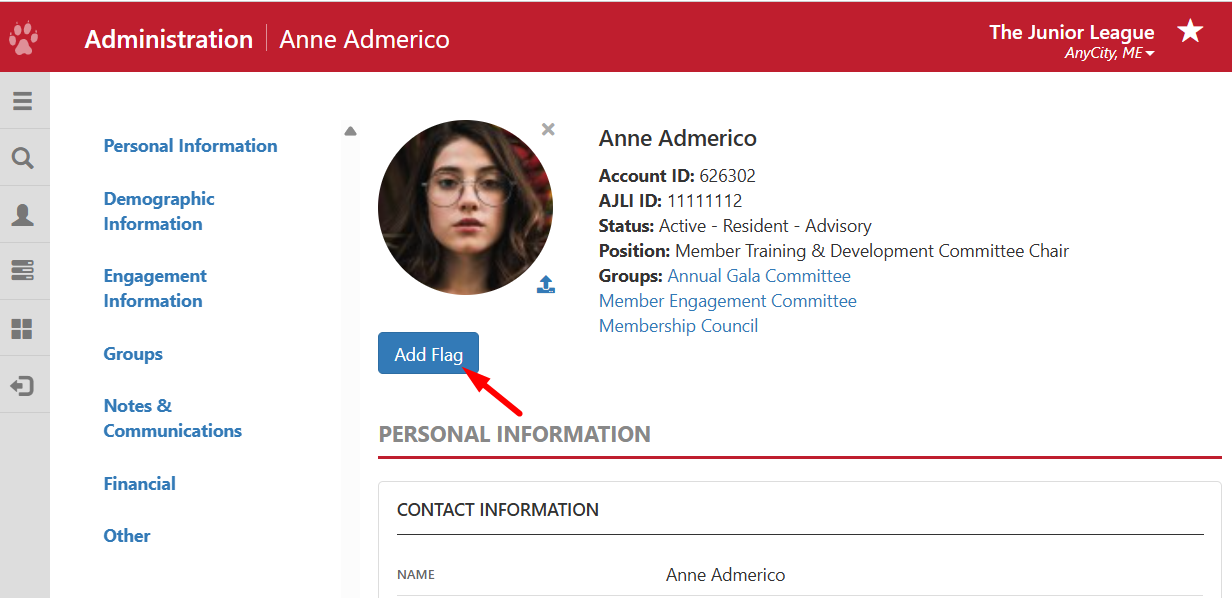
Task: Click the person profile sidebar icon
Action: pyautogui.click(x=22, y=214)
